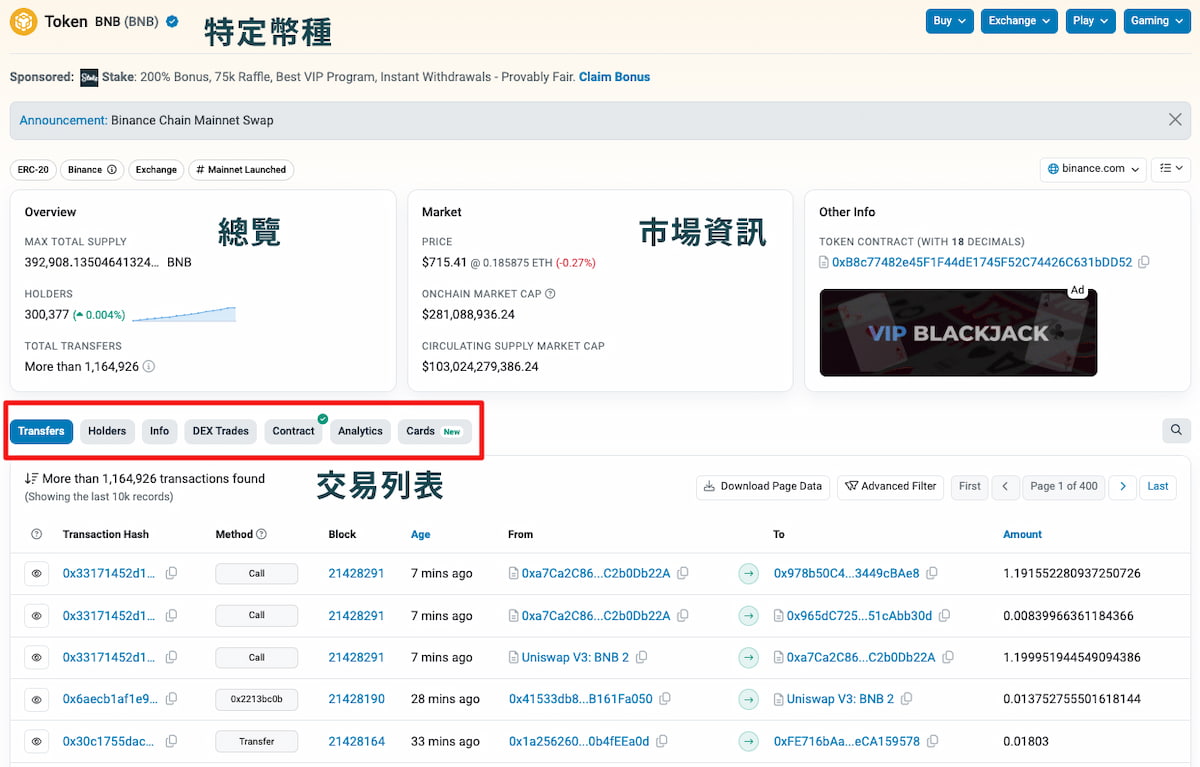Screen dimensions: 1200x767
Task: Click the info icon on Binance tag
Action: 112,170
